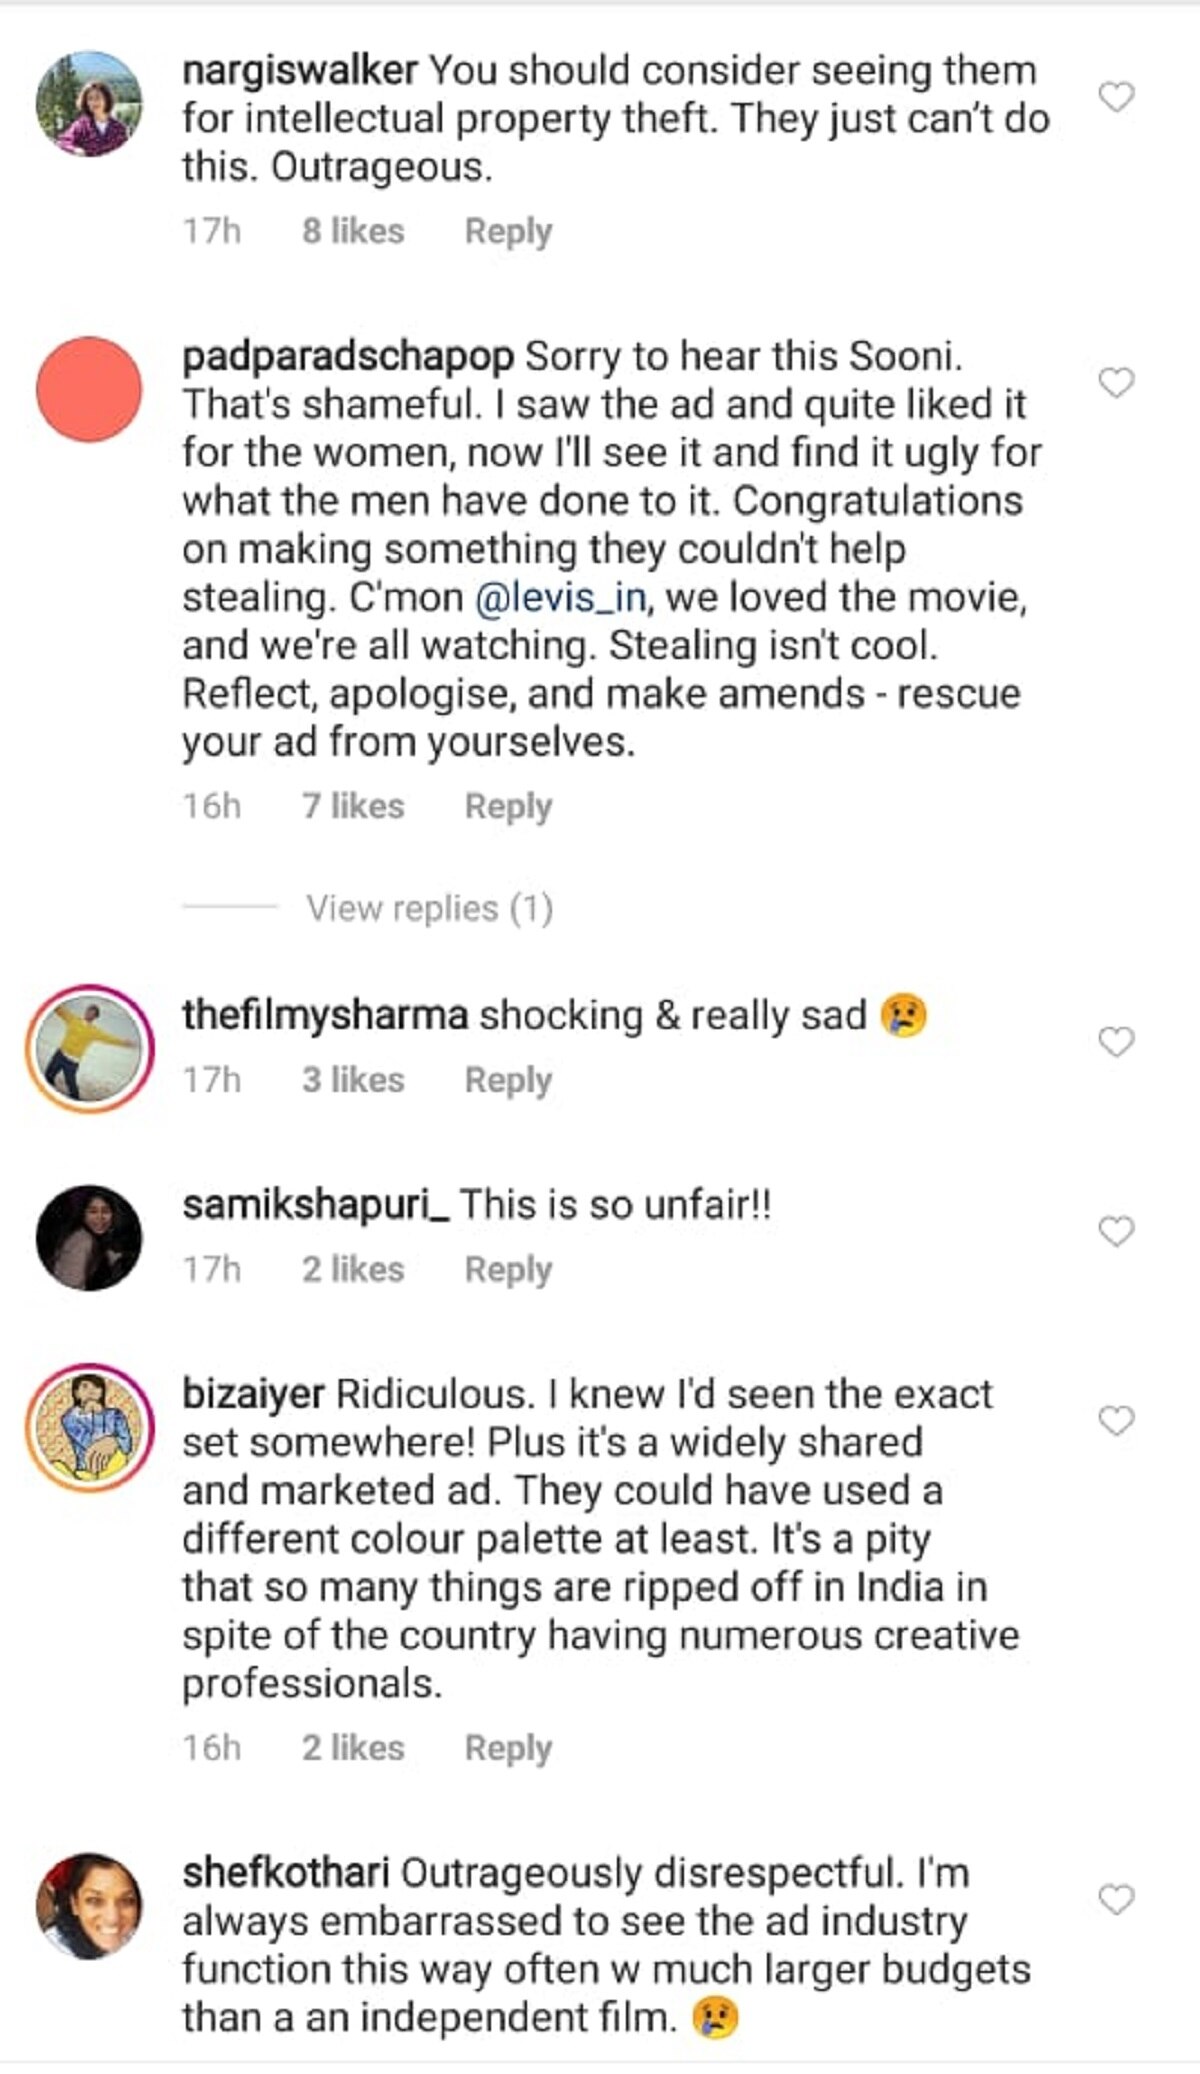This screenshot has width=1200, height=2074.
Task: Reply to bizaiyer's comment
Action: coord(508,1748)
